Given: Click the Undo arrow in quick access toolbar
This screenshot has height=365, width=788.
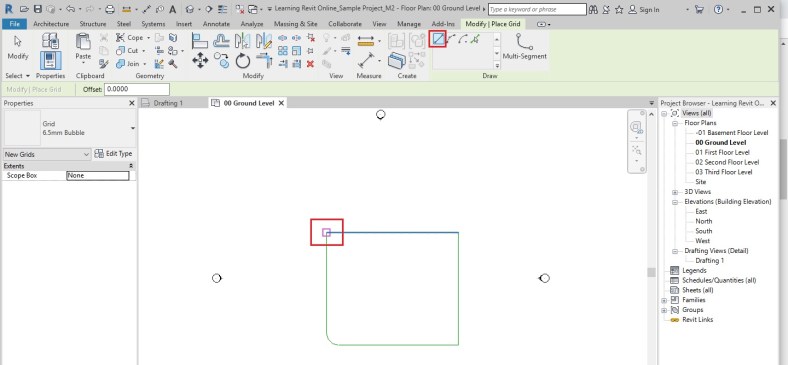Looking at the screenshot, I should click(70, 9).
